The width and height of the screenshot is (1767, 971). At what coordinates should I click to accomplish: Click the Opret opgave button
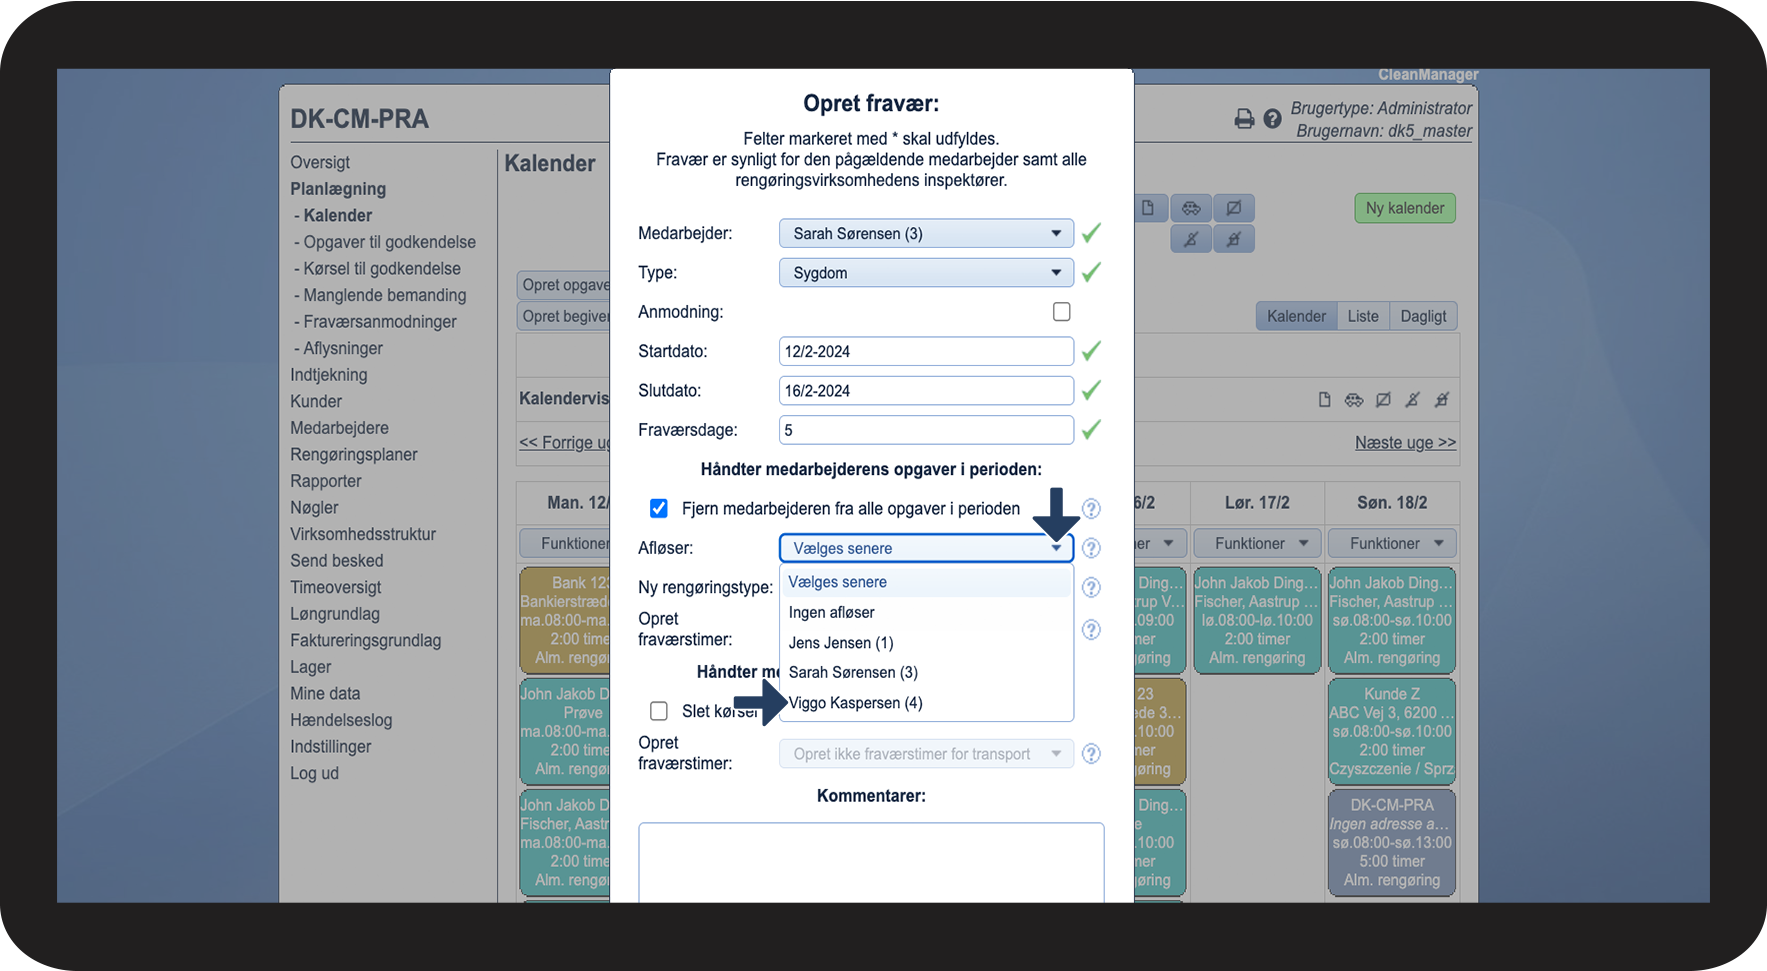pyautogui.click(x=565, y=285)
